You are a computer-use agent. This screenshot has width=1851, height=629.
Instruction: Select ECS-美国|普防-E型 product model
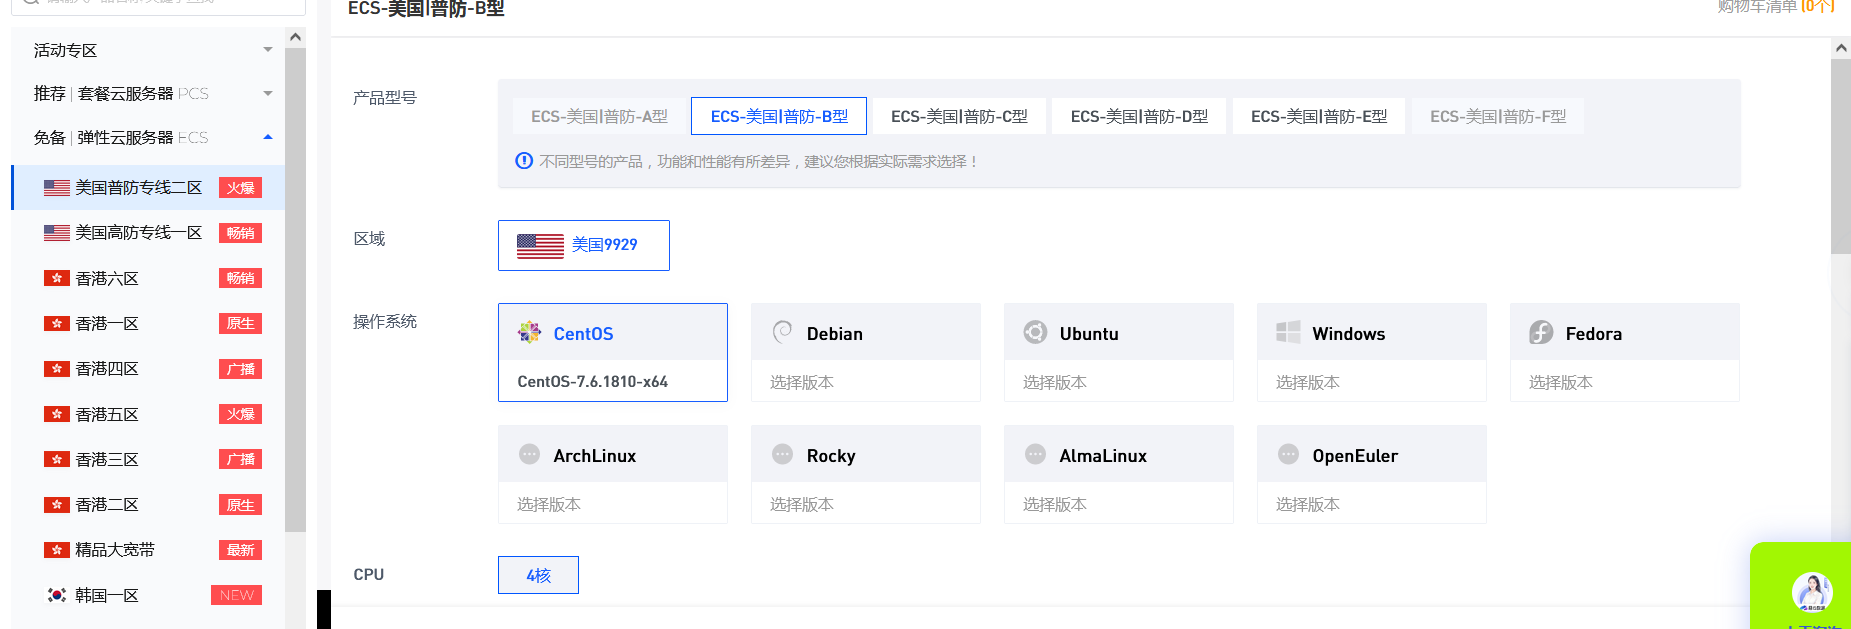click(1319, 116)
